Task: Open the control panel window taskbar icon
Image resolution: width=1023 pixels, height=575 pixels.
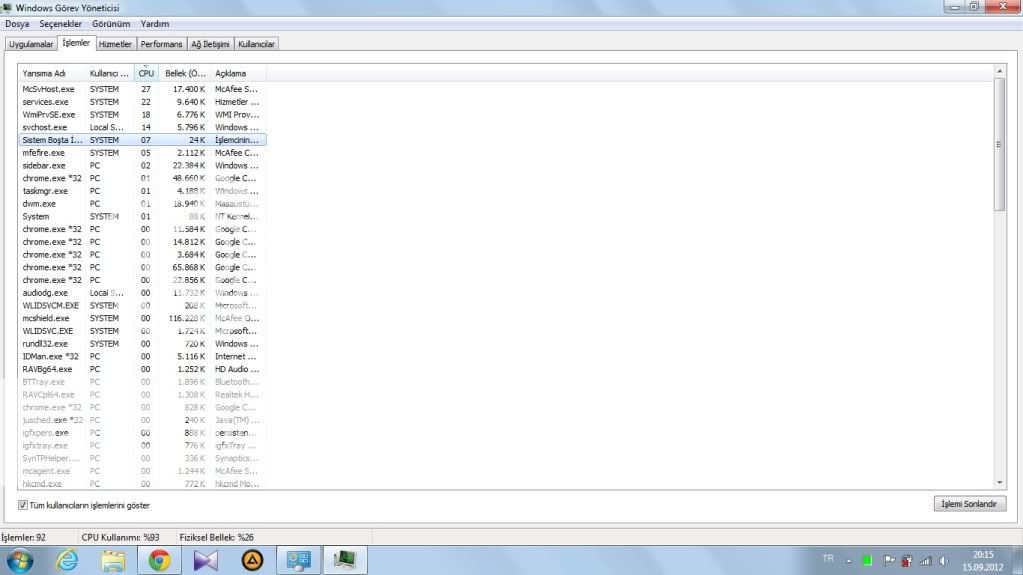Action: coord(299,560)
